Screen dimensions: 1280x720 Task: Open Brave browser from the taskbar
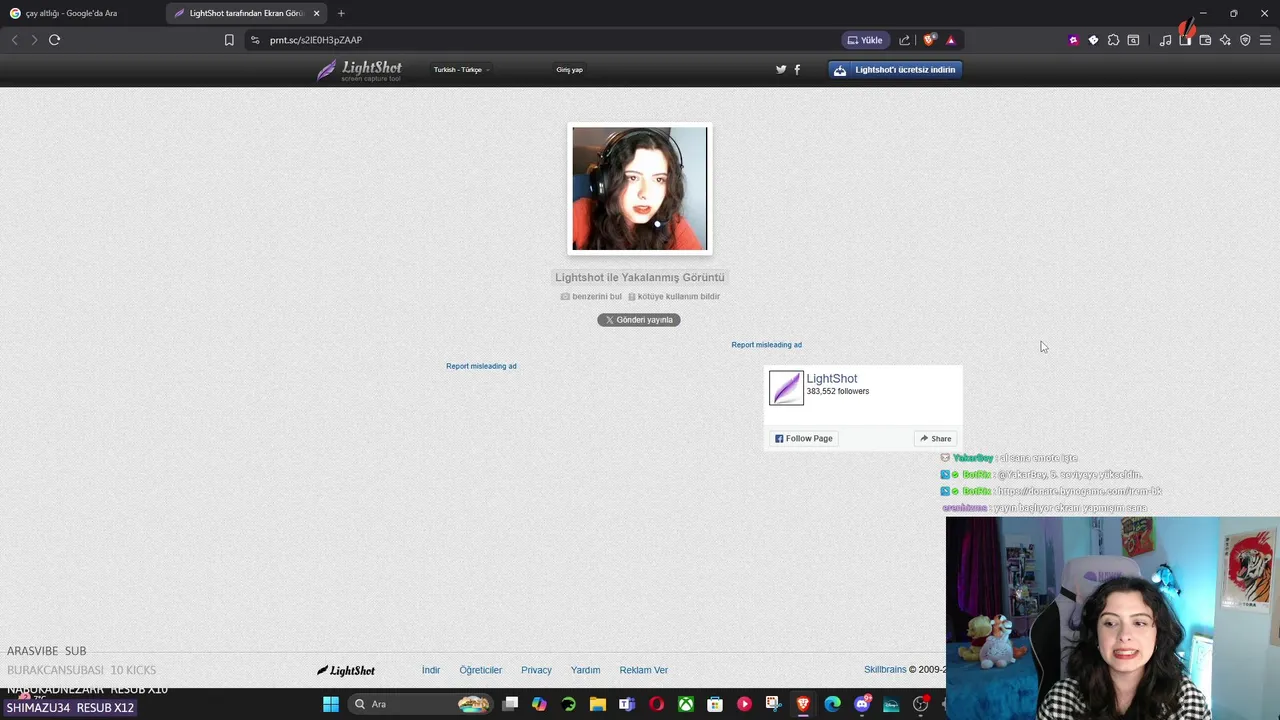coord(803,704)
